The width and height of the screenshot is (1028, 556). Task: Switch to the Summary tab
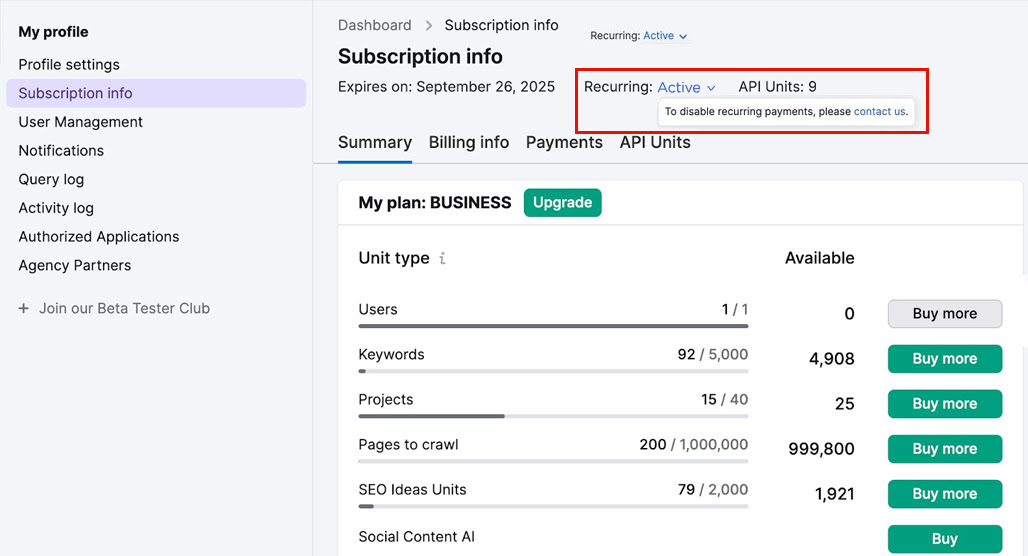[x=375, y=142]
